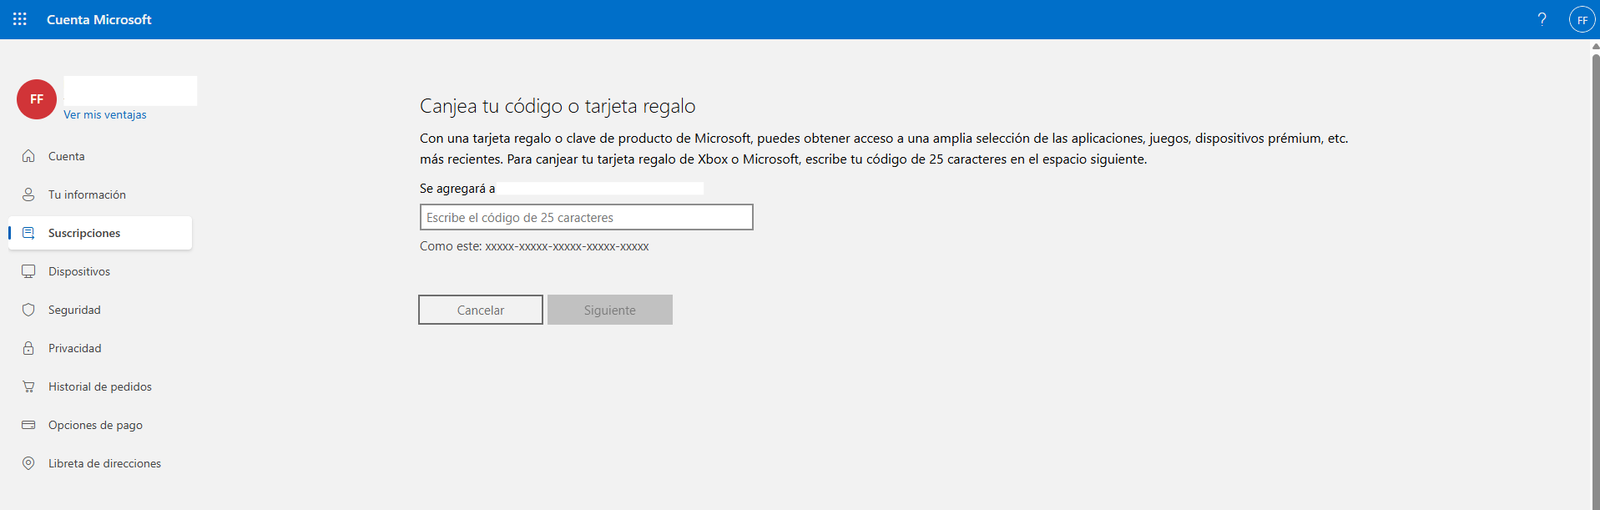
Task: Click the Cancelar button
Action: pyautogui.click(x=481, y=310)
